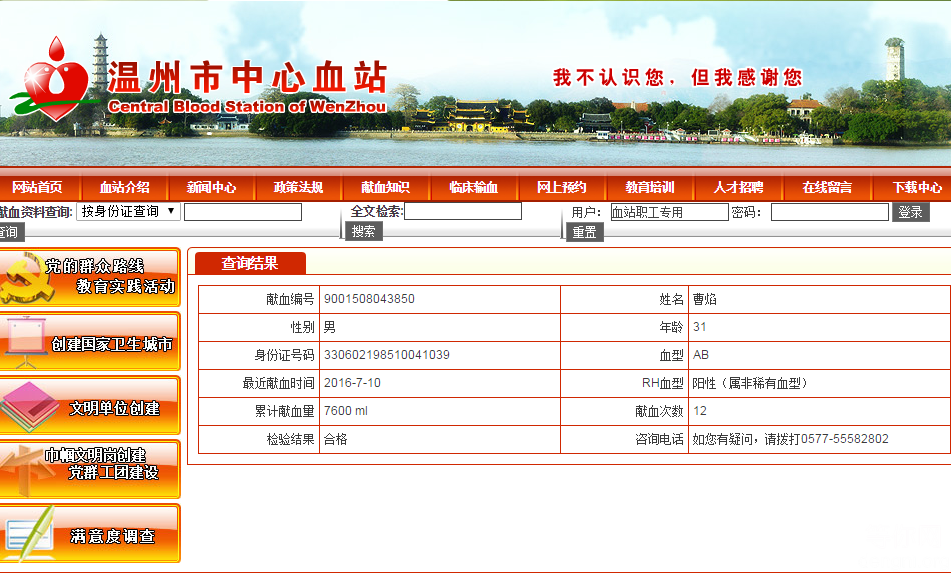Open the 下载中心 menu item

[x=916, y=187]
